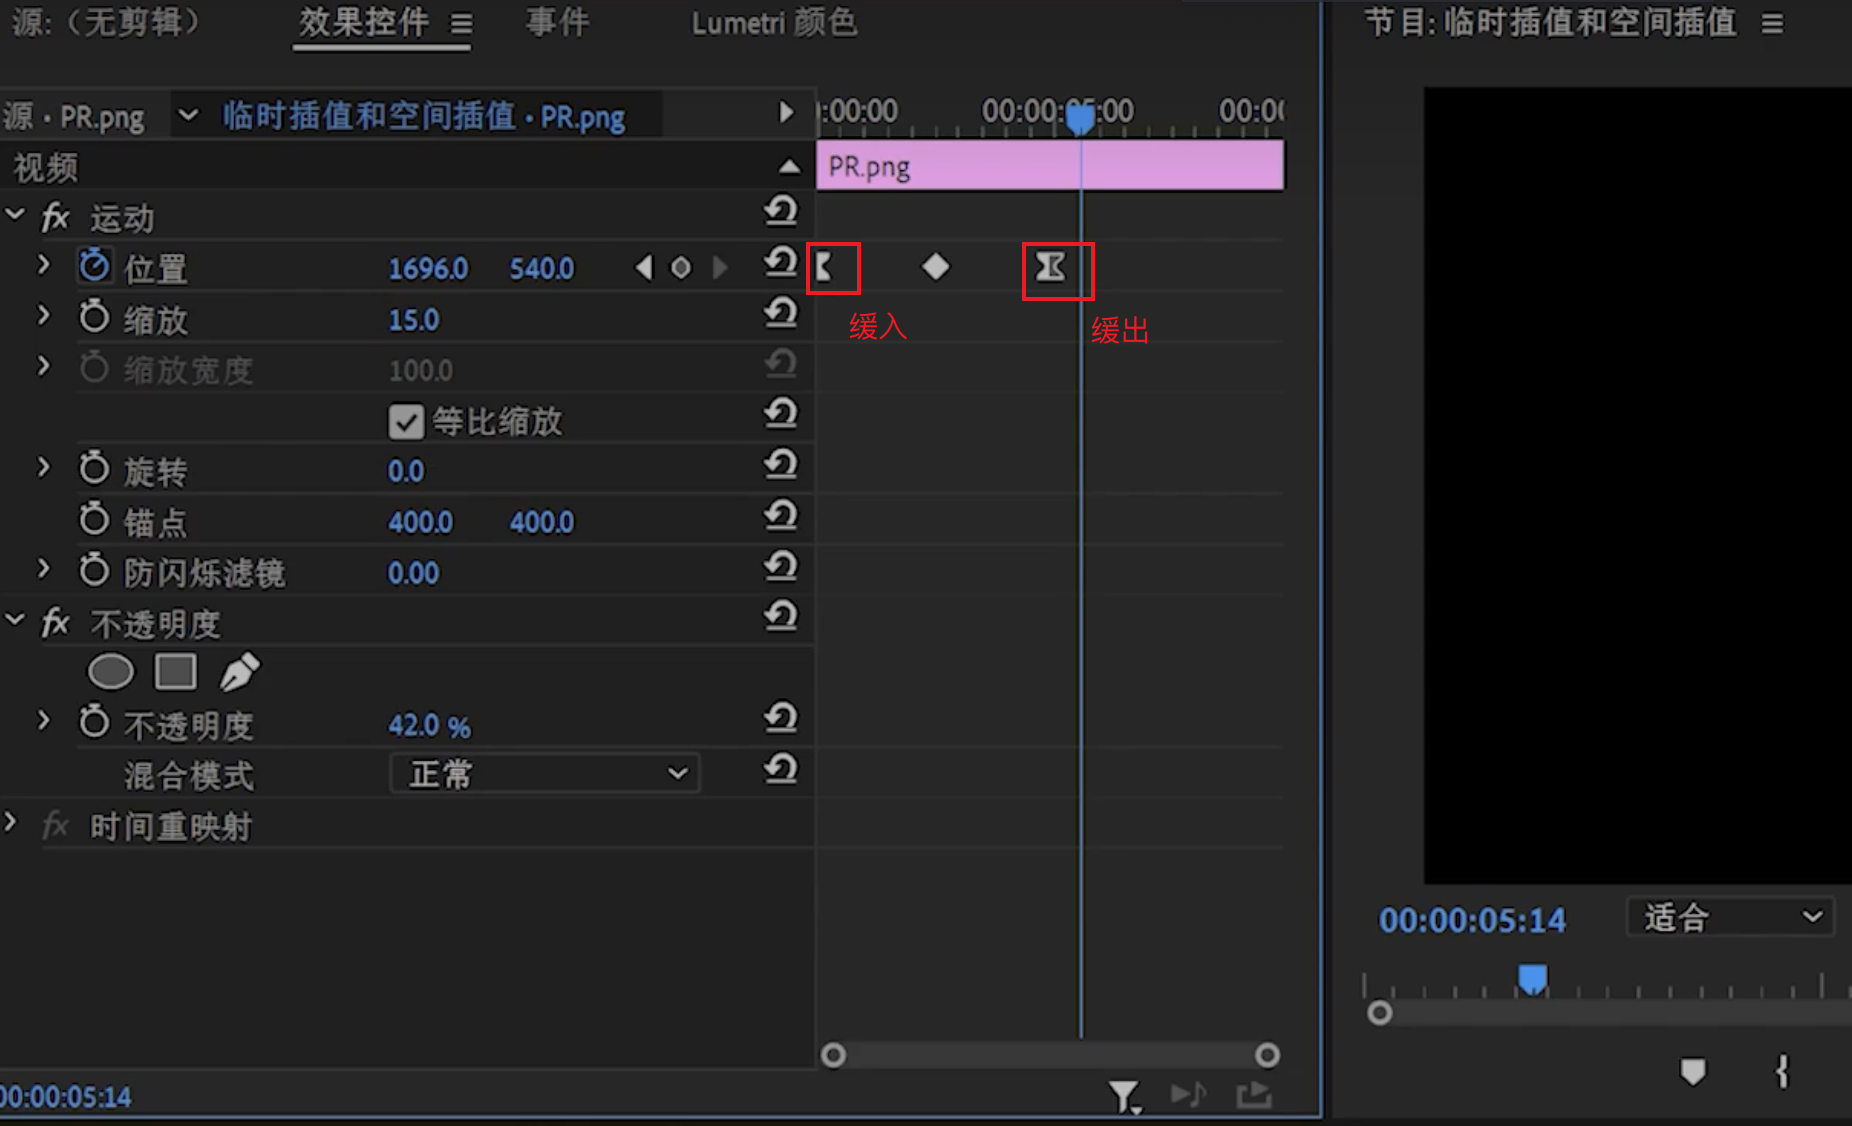Switch to the Lumetri 颜色 tab
Image resolution: width=1852 pixels, height=1126 pixels.
point(774,23)
